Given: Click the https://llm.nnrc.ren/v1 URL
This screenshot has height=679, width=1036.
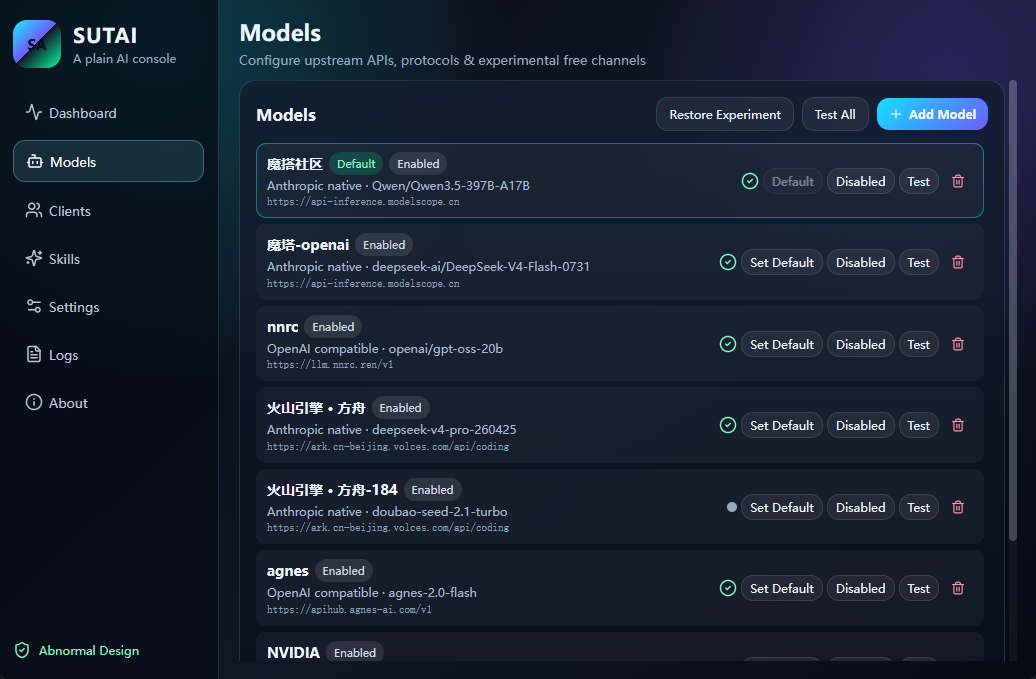Looking at the screenshot, I should [330, 365].
